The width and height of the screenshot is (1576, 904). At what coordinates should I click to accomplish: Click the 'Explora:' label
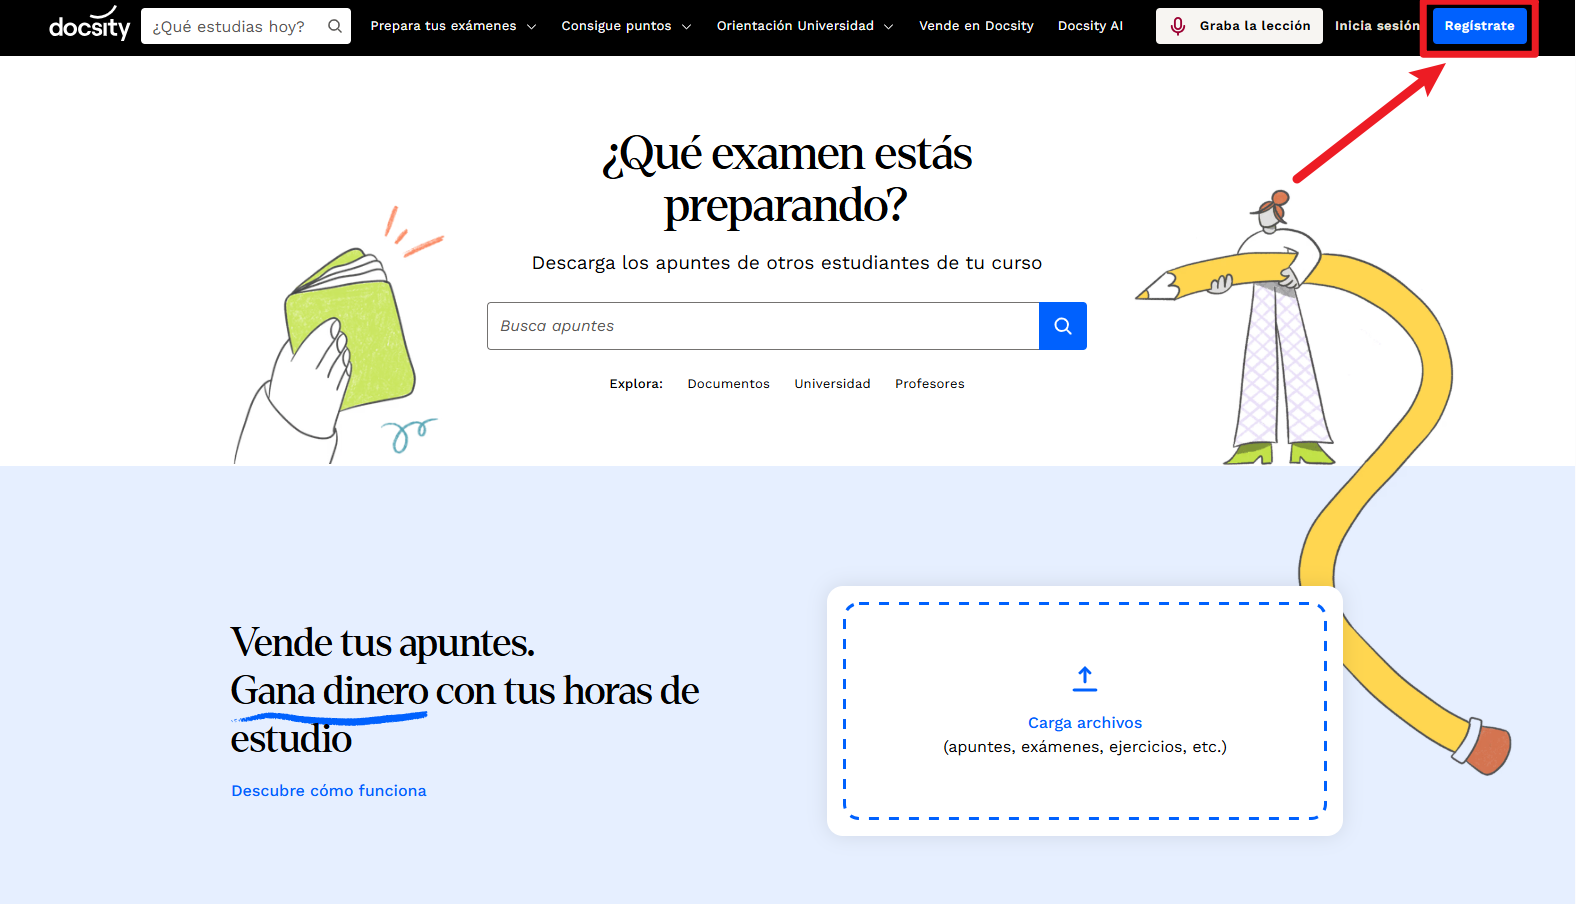(636, 384)
